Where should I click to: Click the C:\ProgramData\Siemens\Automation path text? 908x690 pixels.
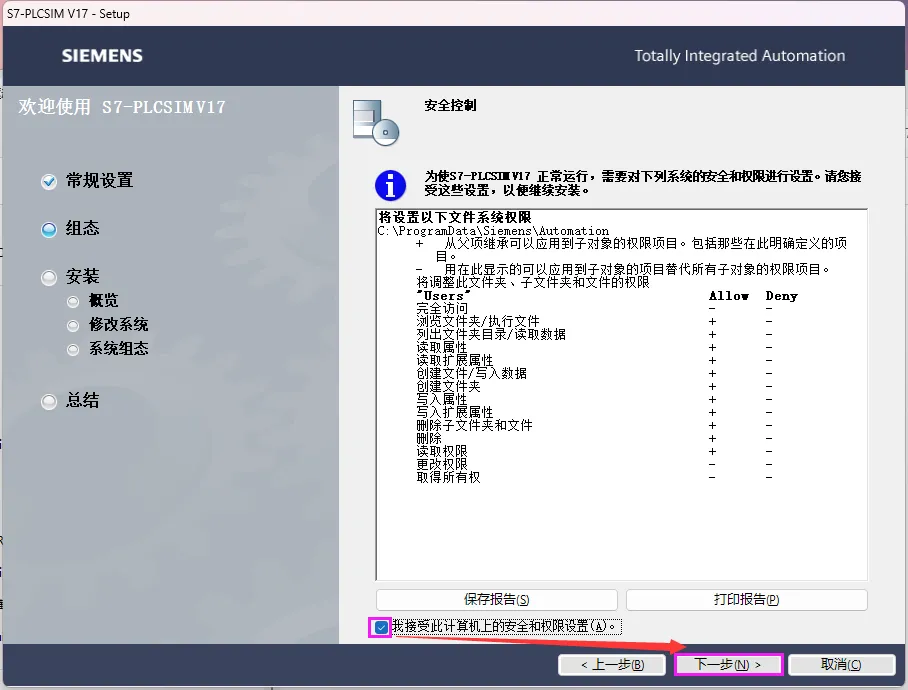click(493, 231)
